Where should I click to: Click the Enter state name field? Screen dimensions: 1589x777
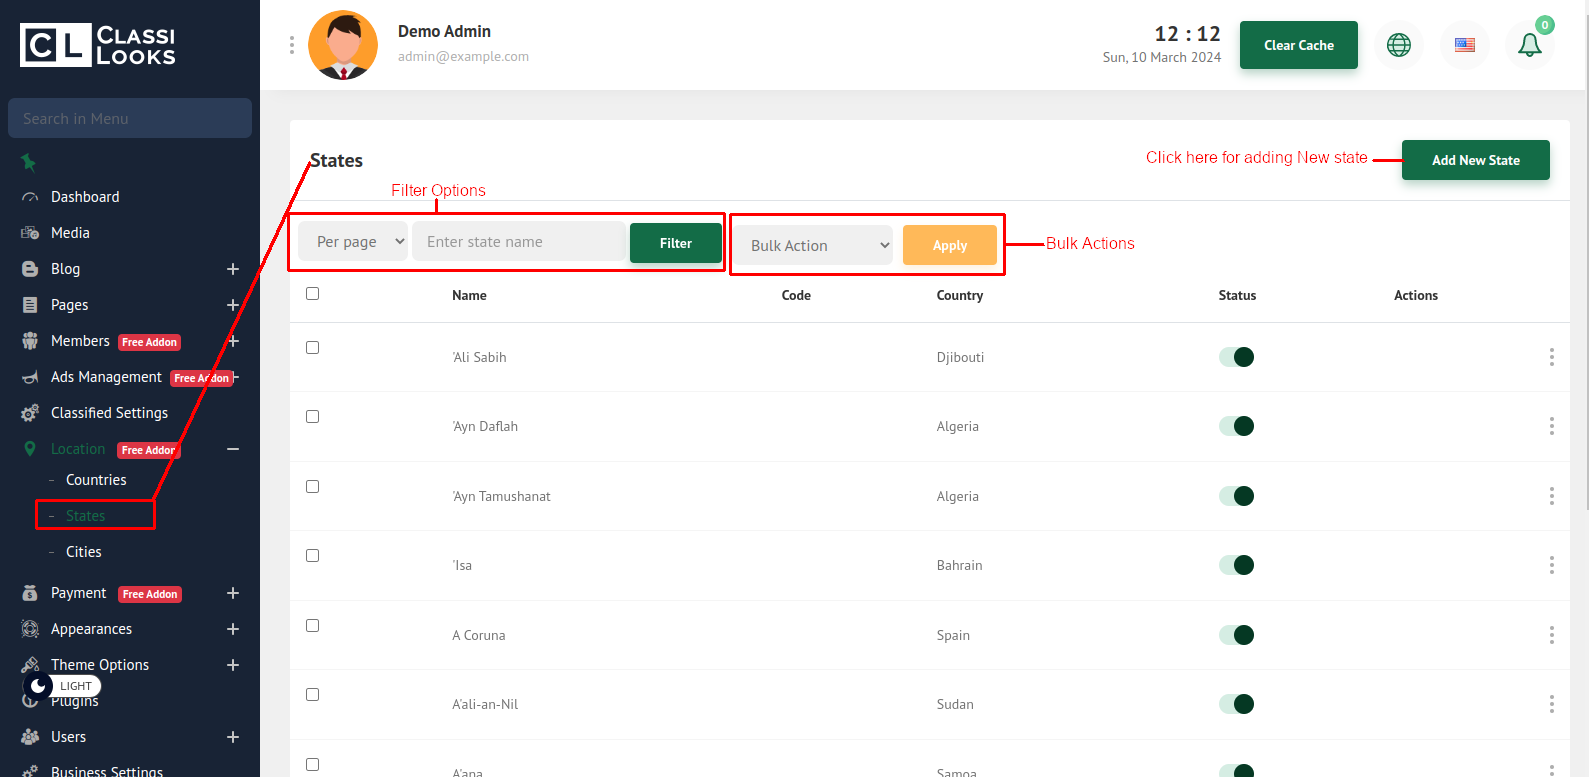coord(518,242)
